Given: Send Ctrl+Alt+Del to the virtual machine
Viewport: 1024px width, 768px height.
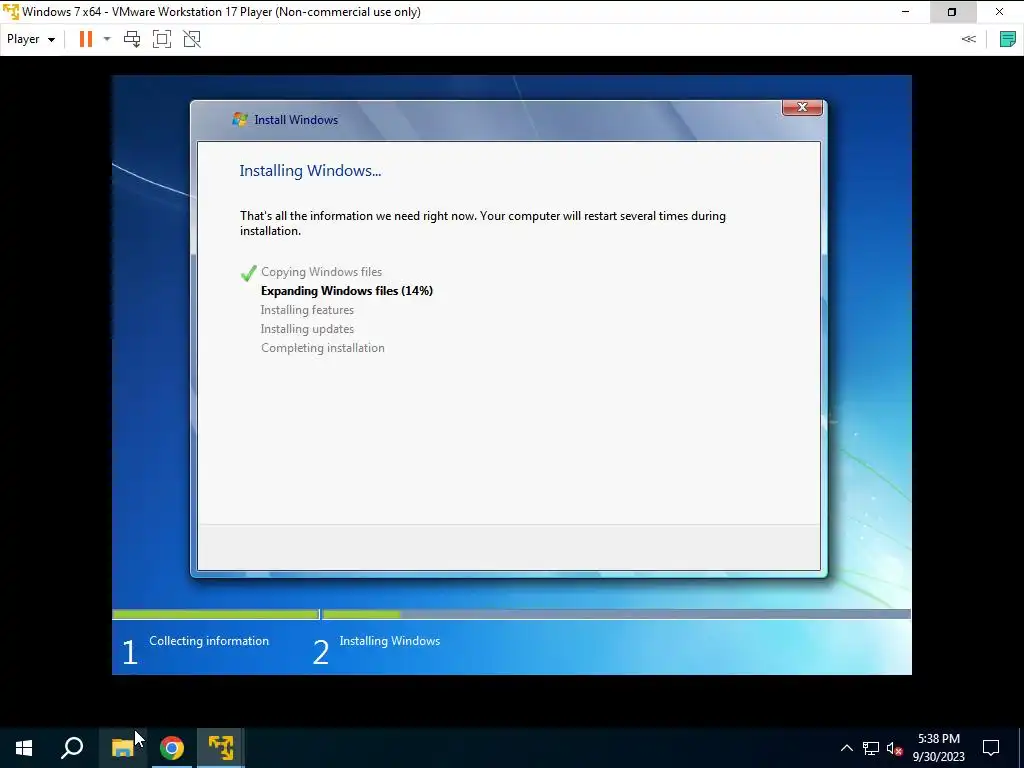Looking at the screenshot, I should click(x=132, y=39).
